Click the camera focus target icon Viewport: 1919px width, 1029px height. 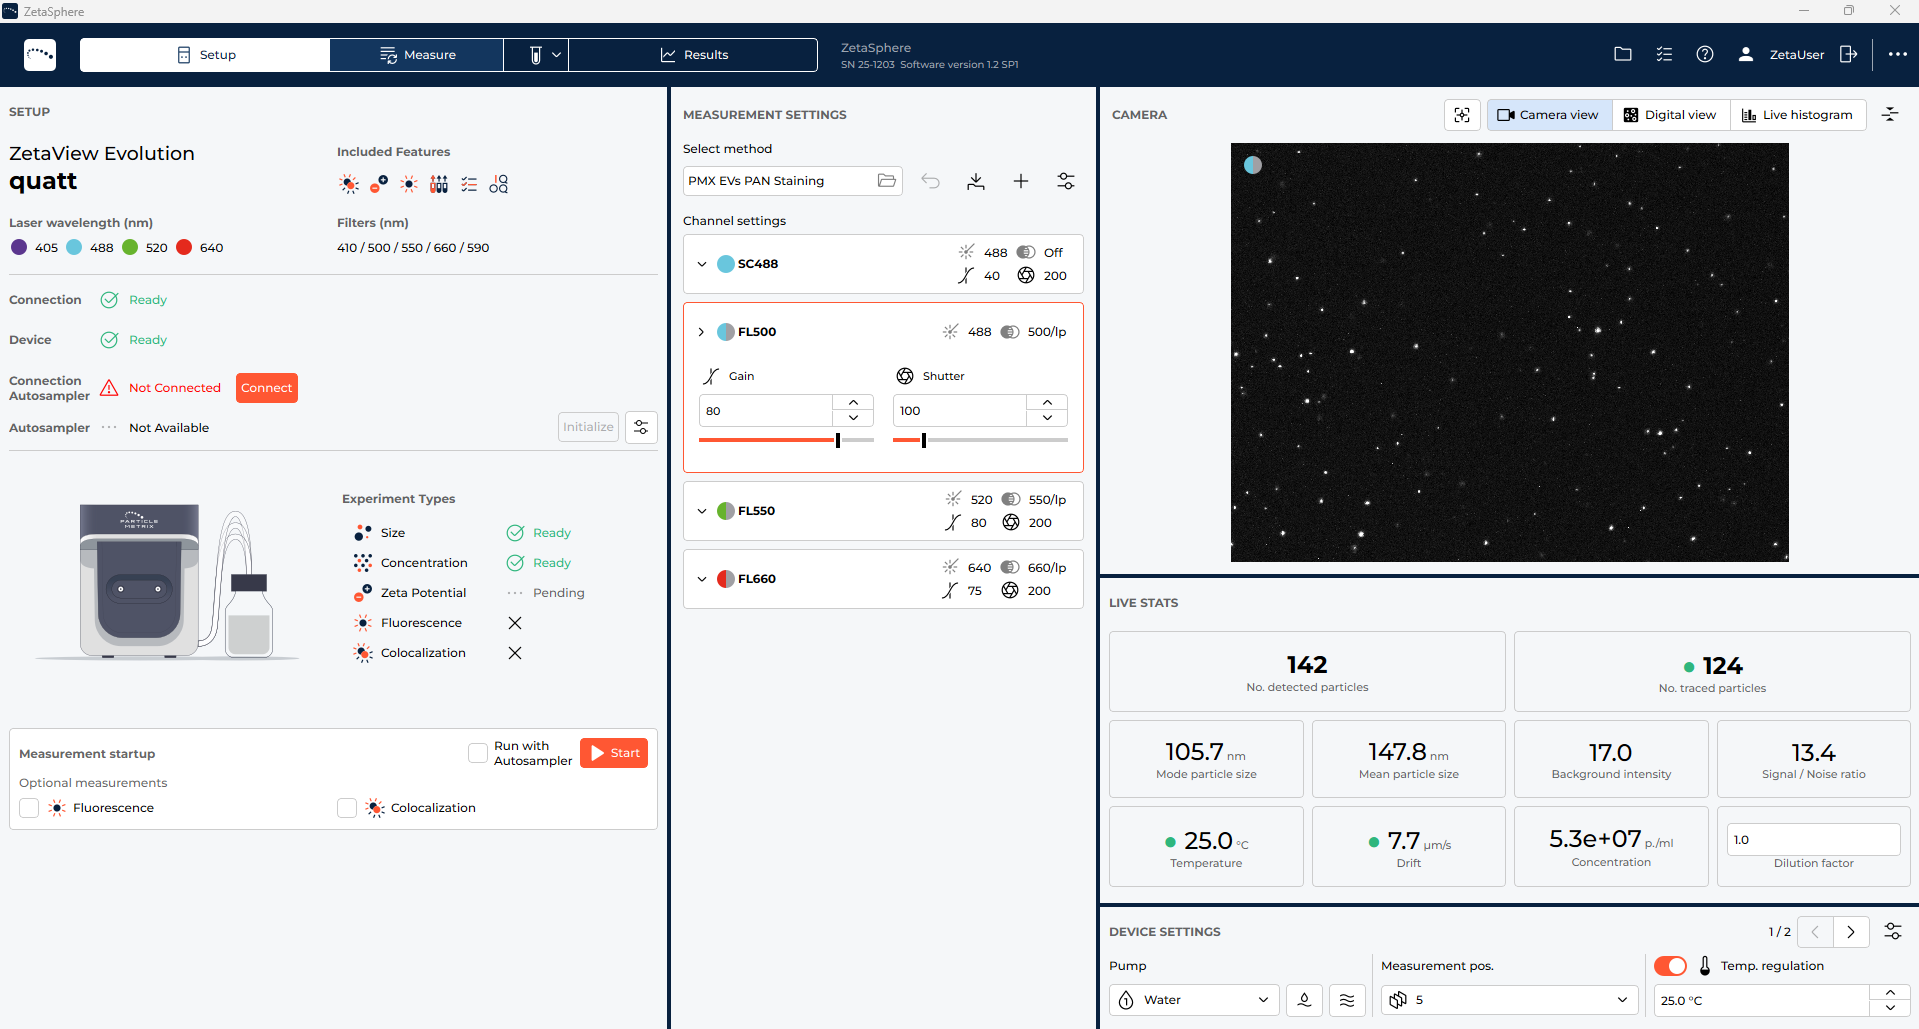click(x=1462, y=115)
